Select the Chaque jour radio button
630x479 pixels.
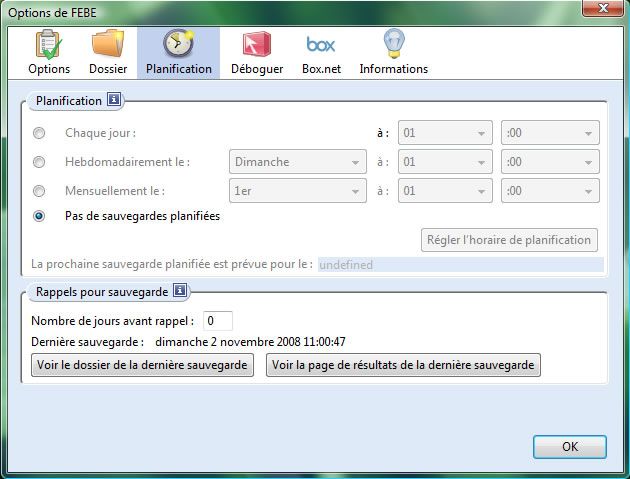pos(39,133)
